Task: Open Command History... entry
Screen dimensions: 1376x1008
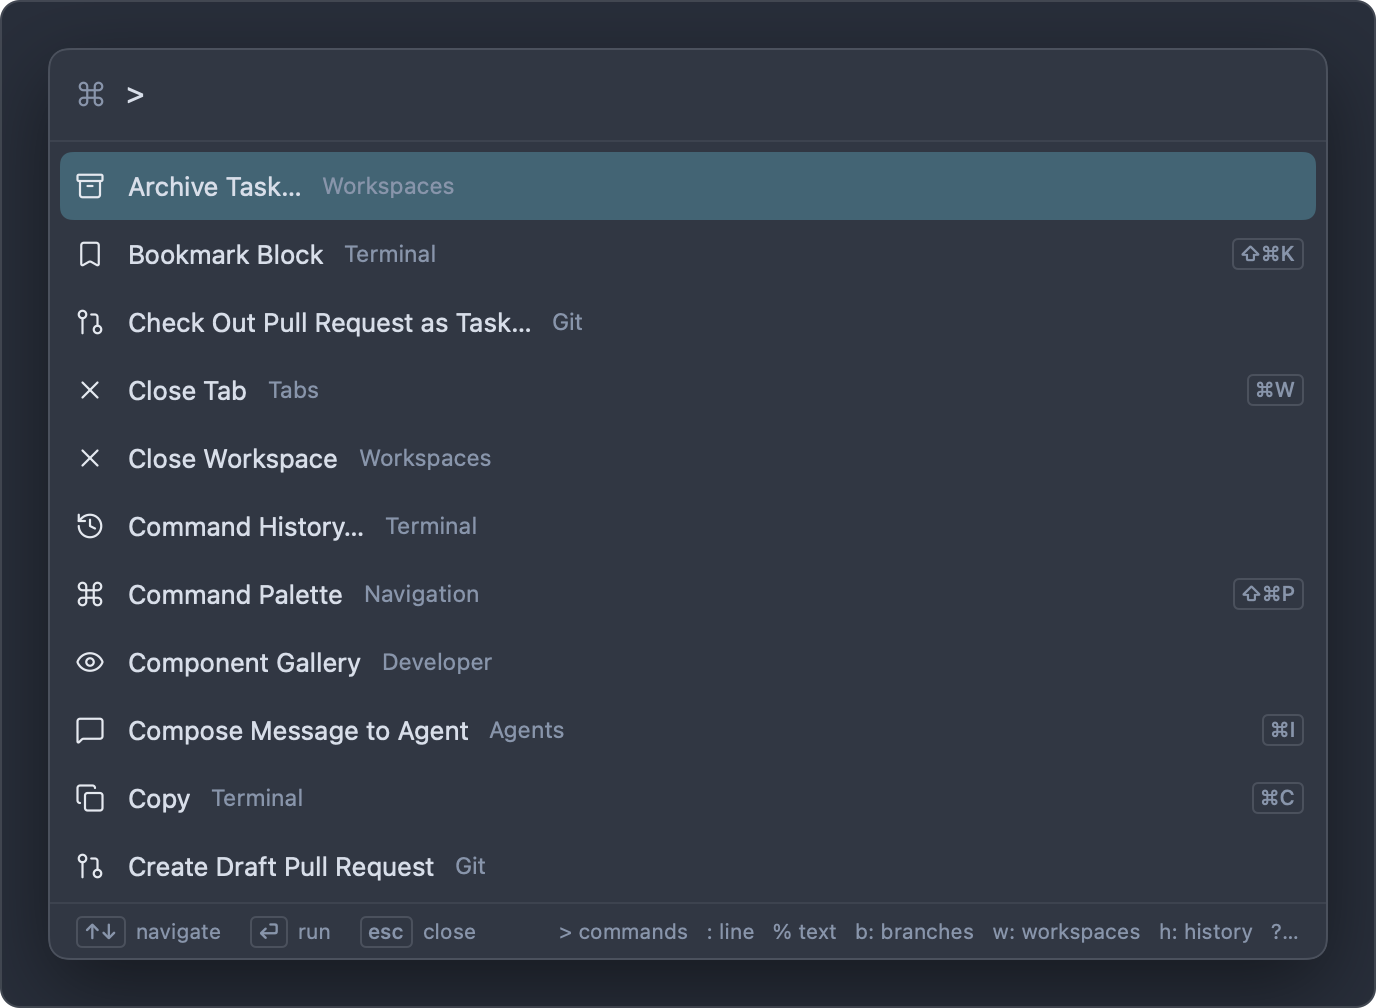Action: point(688,526)
